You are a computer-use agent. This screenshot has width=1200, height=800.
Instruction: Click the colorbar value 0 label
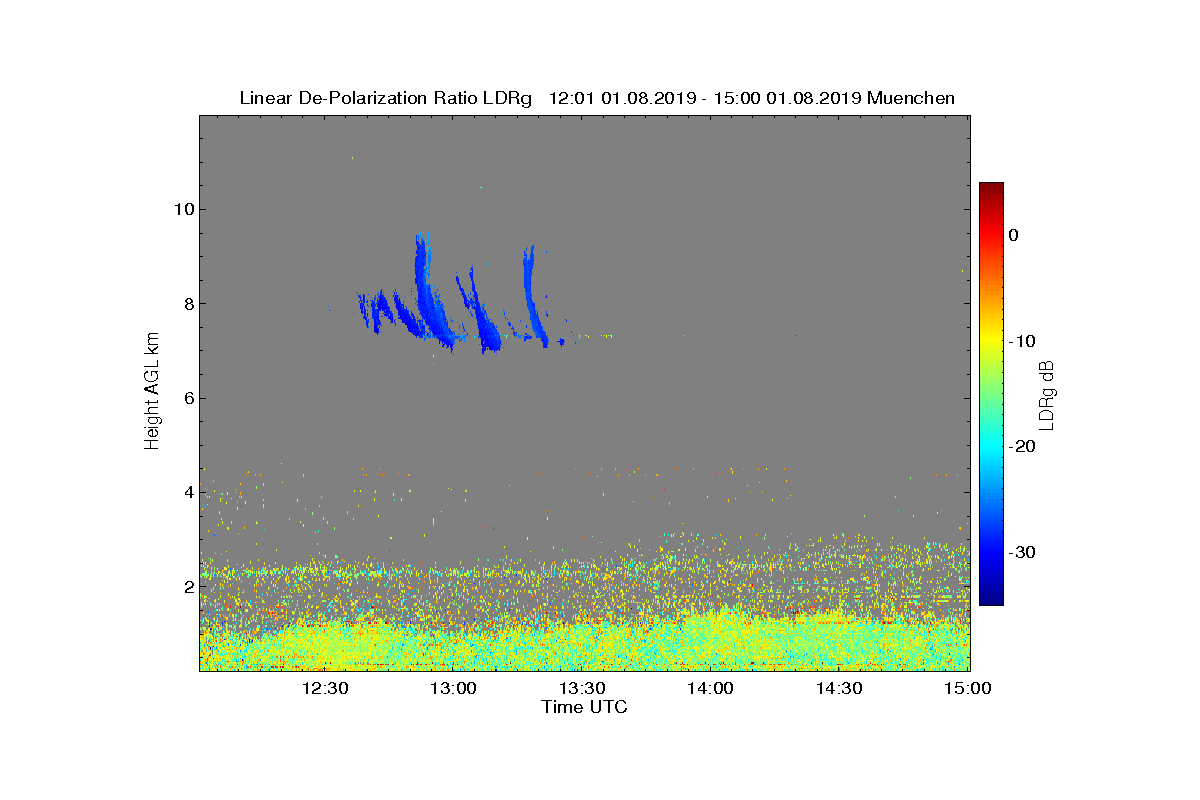[1013, 235]
